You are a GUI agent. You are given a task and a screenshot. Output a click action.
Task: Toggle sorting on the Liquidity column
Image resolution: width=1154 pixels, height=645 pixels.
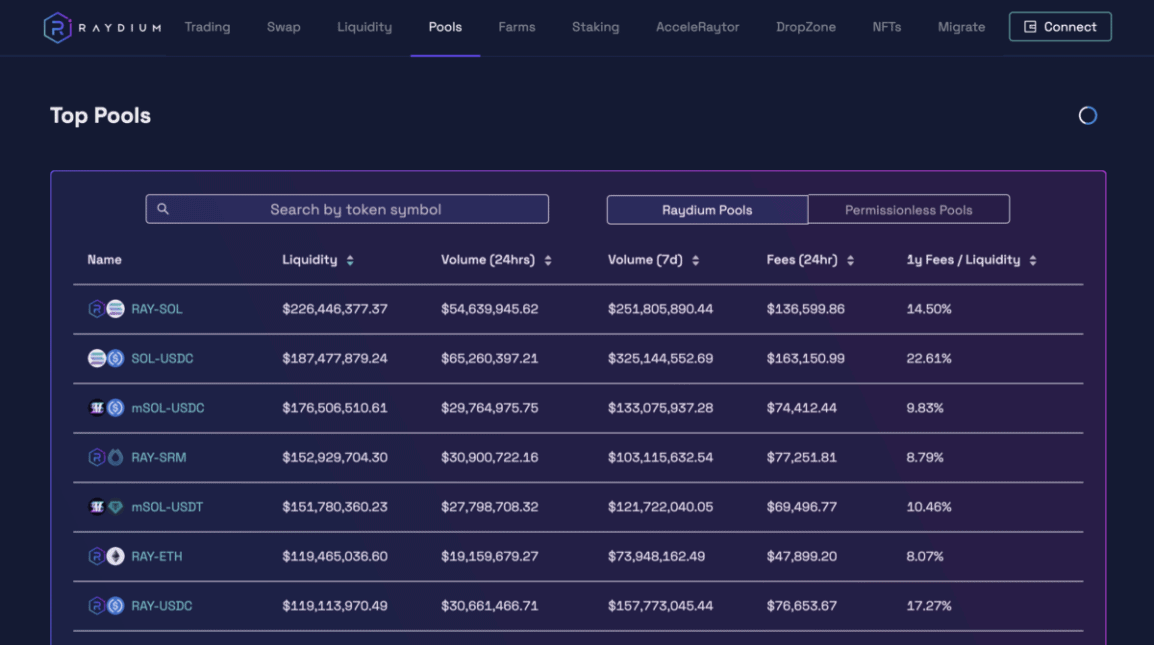coord(349,259)
